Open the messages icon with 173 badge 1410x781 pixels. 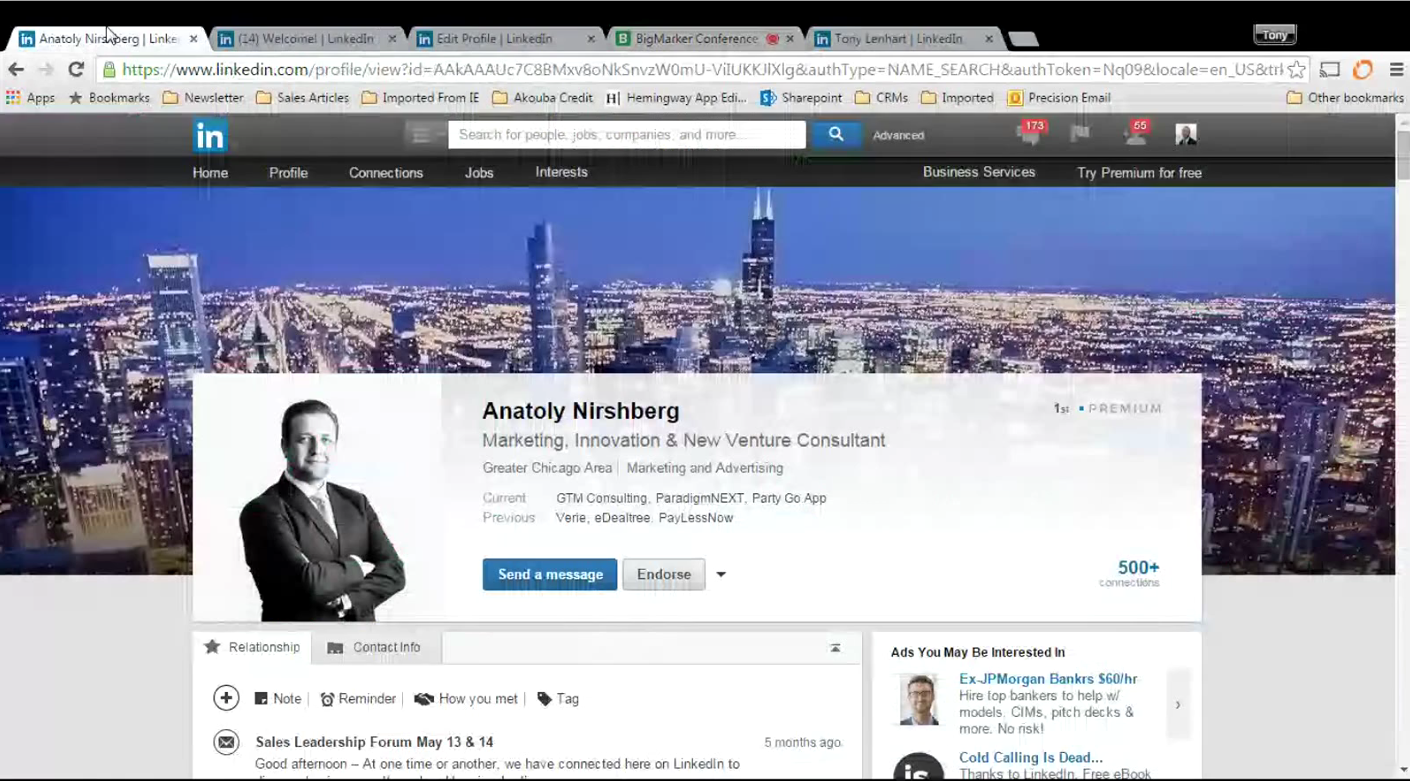coord(1030,134)
